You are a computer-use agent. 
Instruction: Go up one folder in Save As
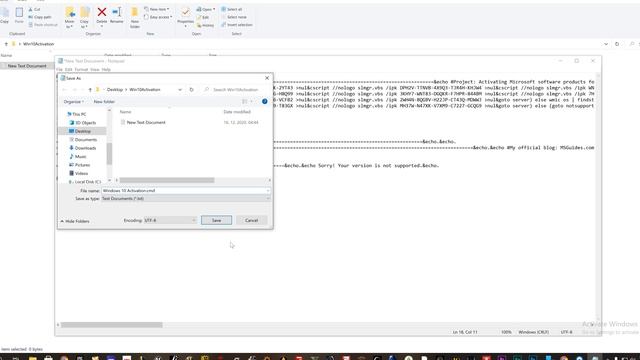[90, 90]
